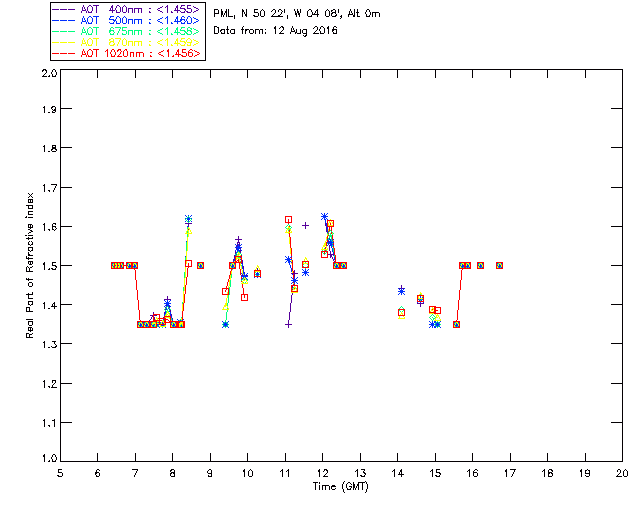
Task: Click the AOT 675nm legend entry
Action: click(127, 31)
